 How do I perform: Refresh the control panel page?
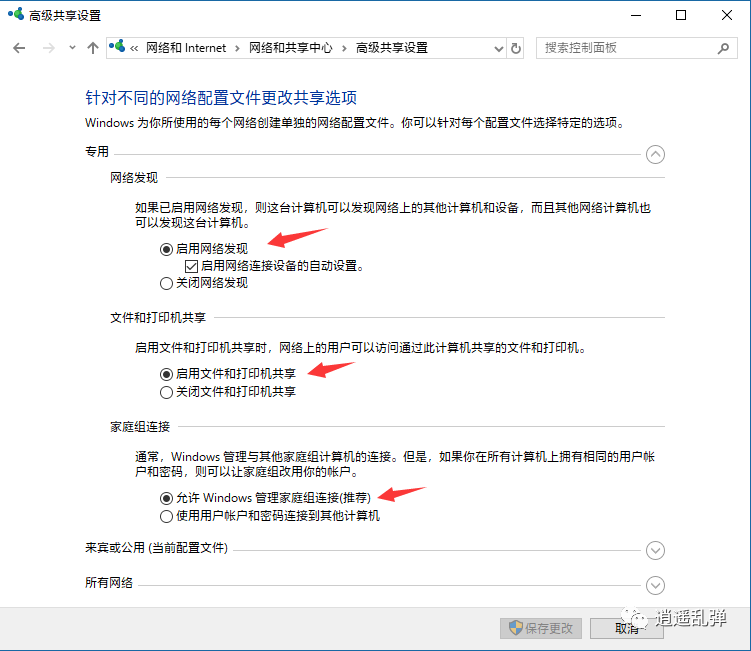pos(515,48)
